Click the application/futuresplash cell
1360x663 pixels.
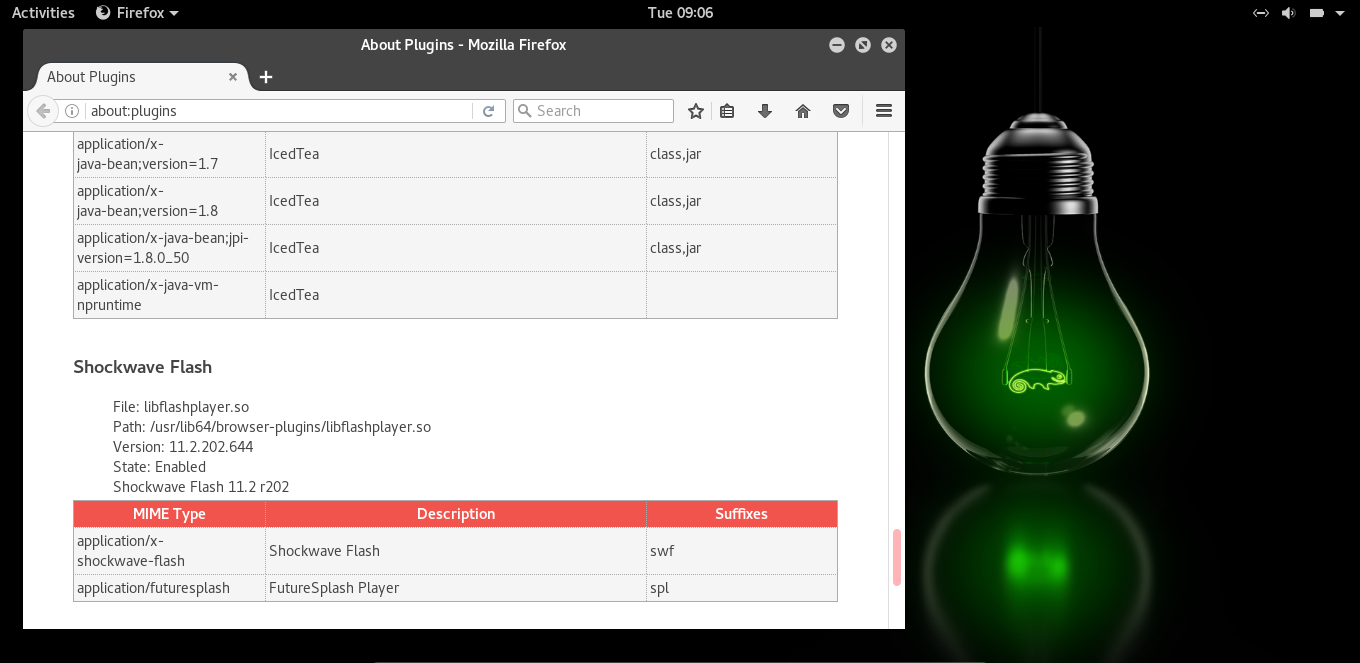click(169, 588)
